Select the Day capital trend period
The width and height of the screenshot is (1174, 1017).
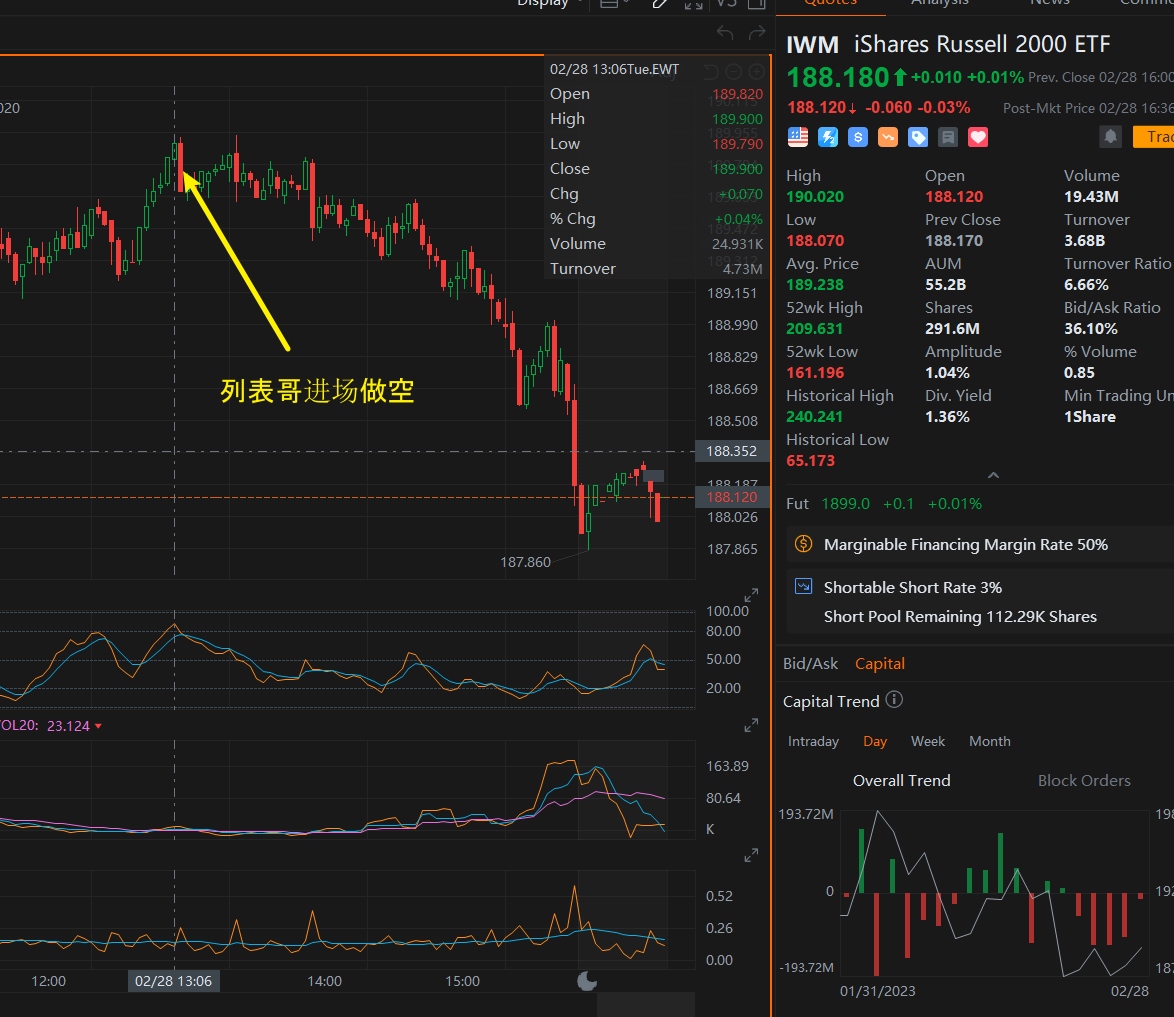(x=875, y=741)
